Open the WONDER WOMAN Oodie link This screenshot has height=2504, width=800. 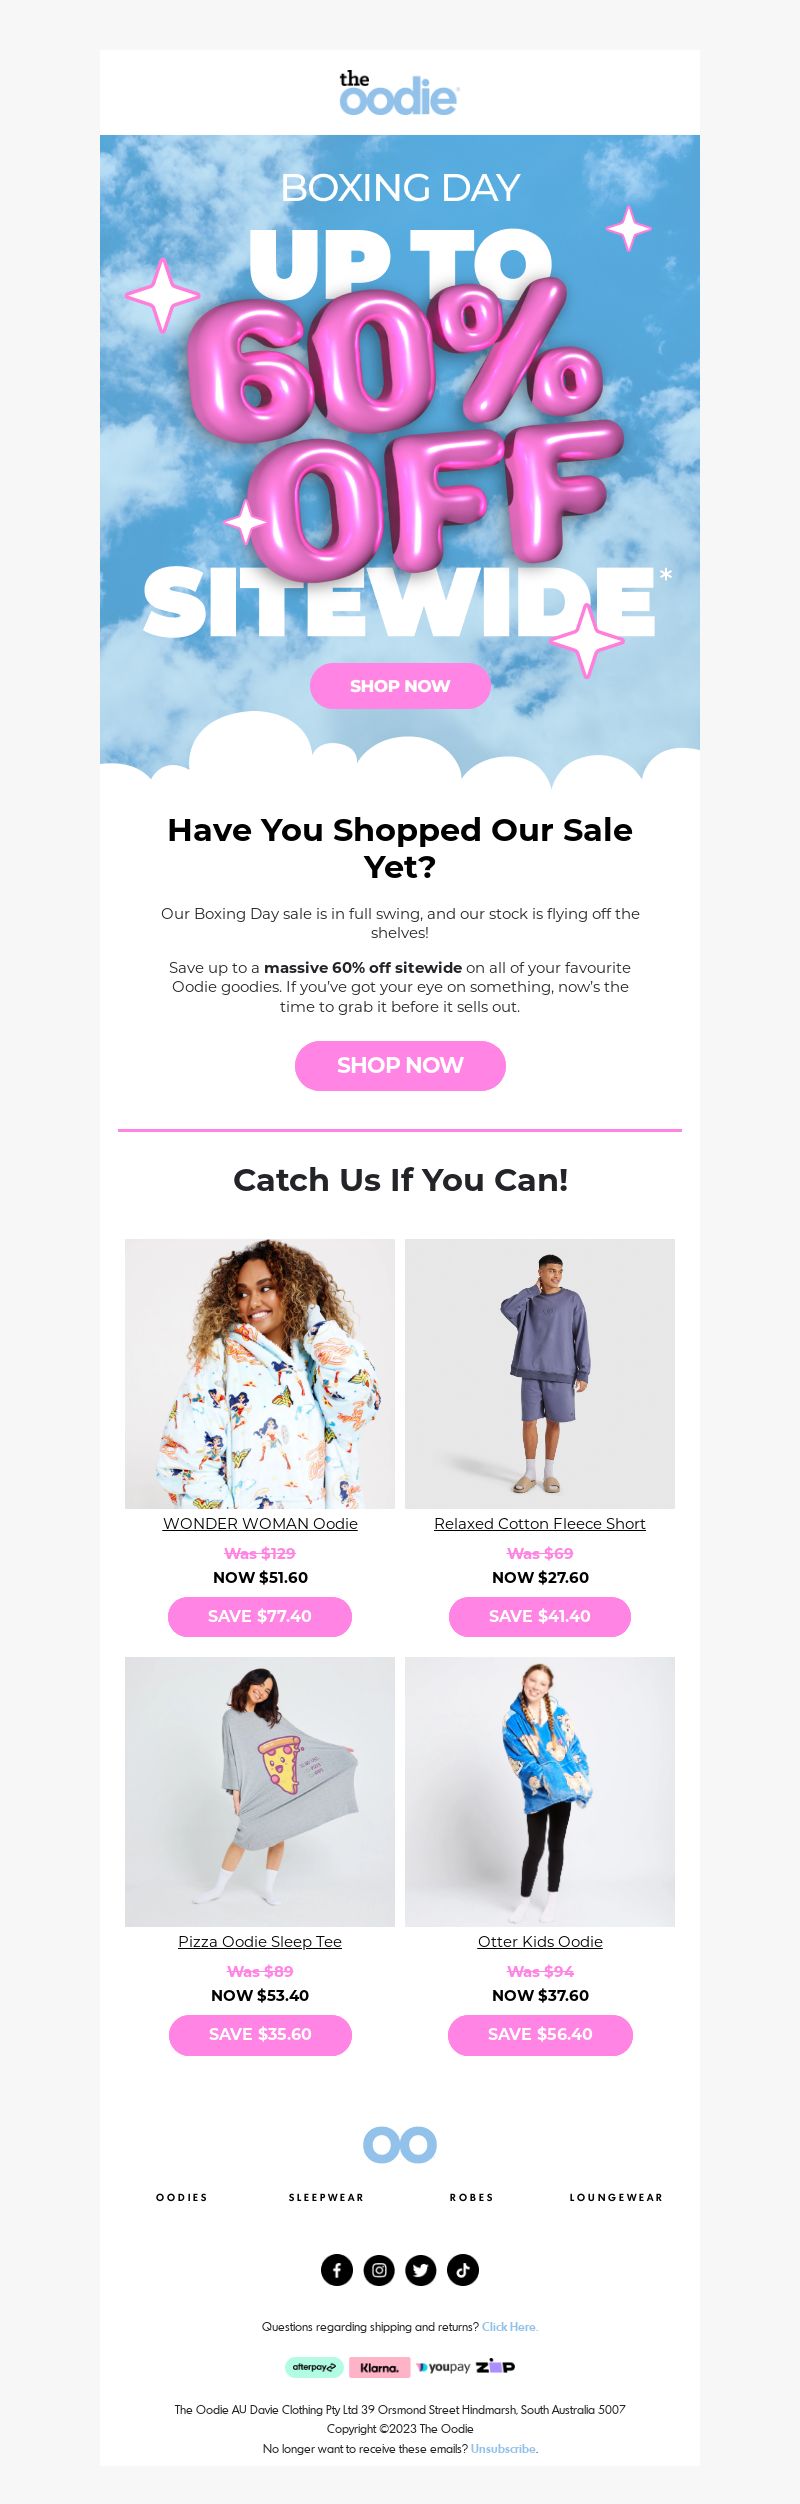click(260, 1523)
